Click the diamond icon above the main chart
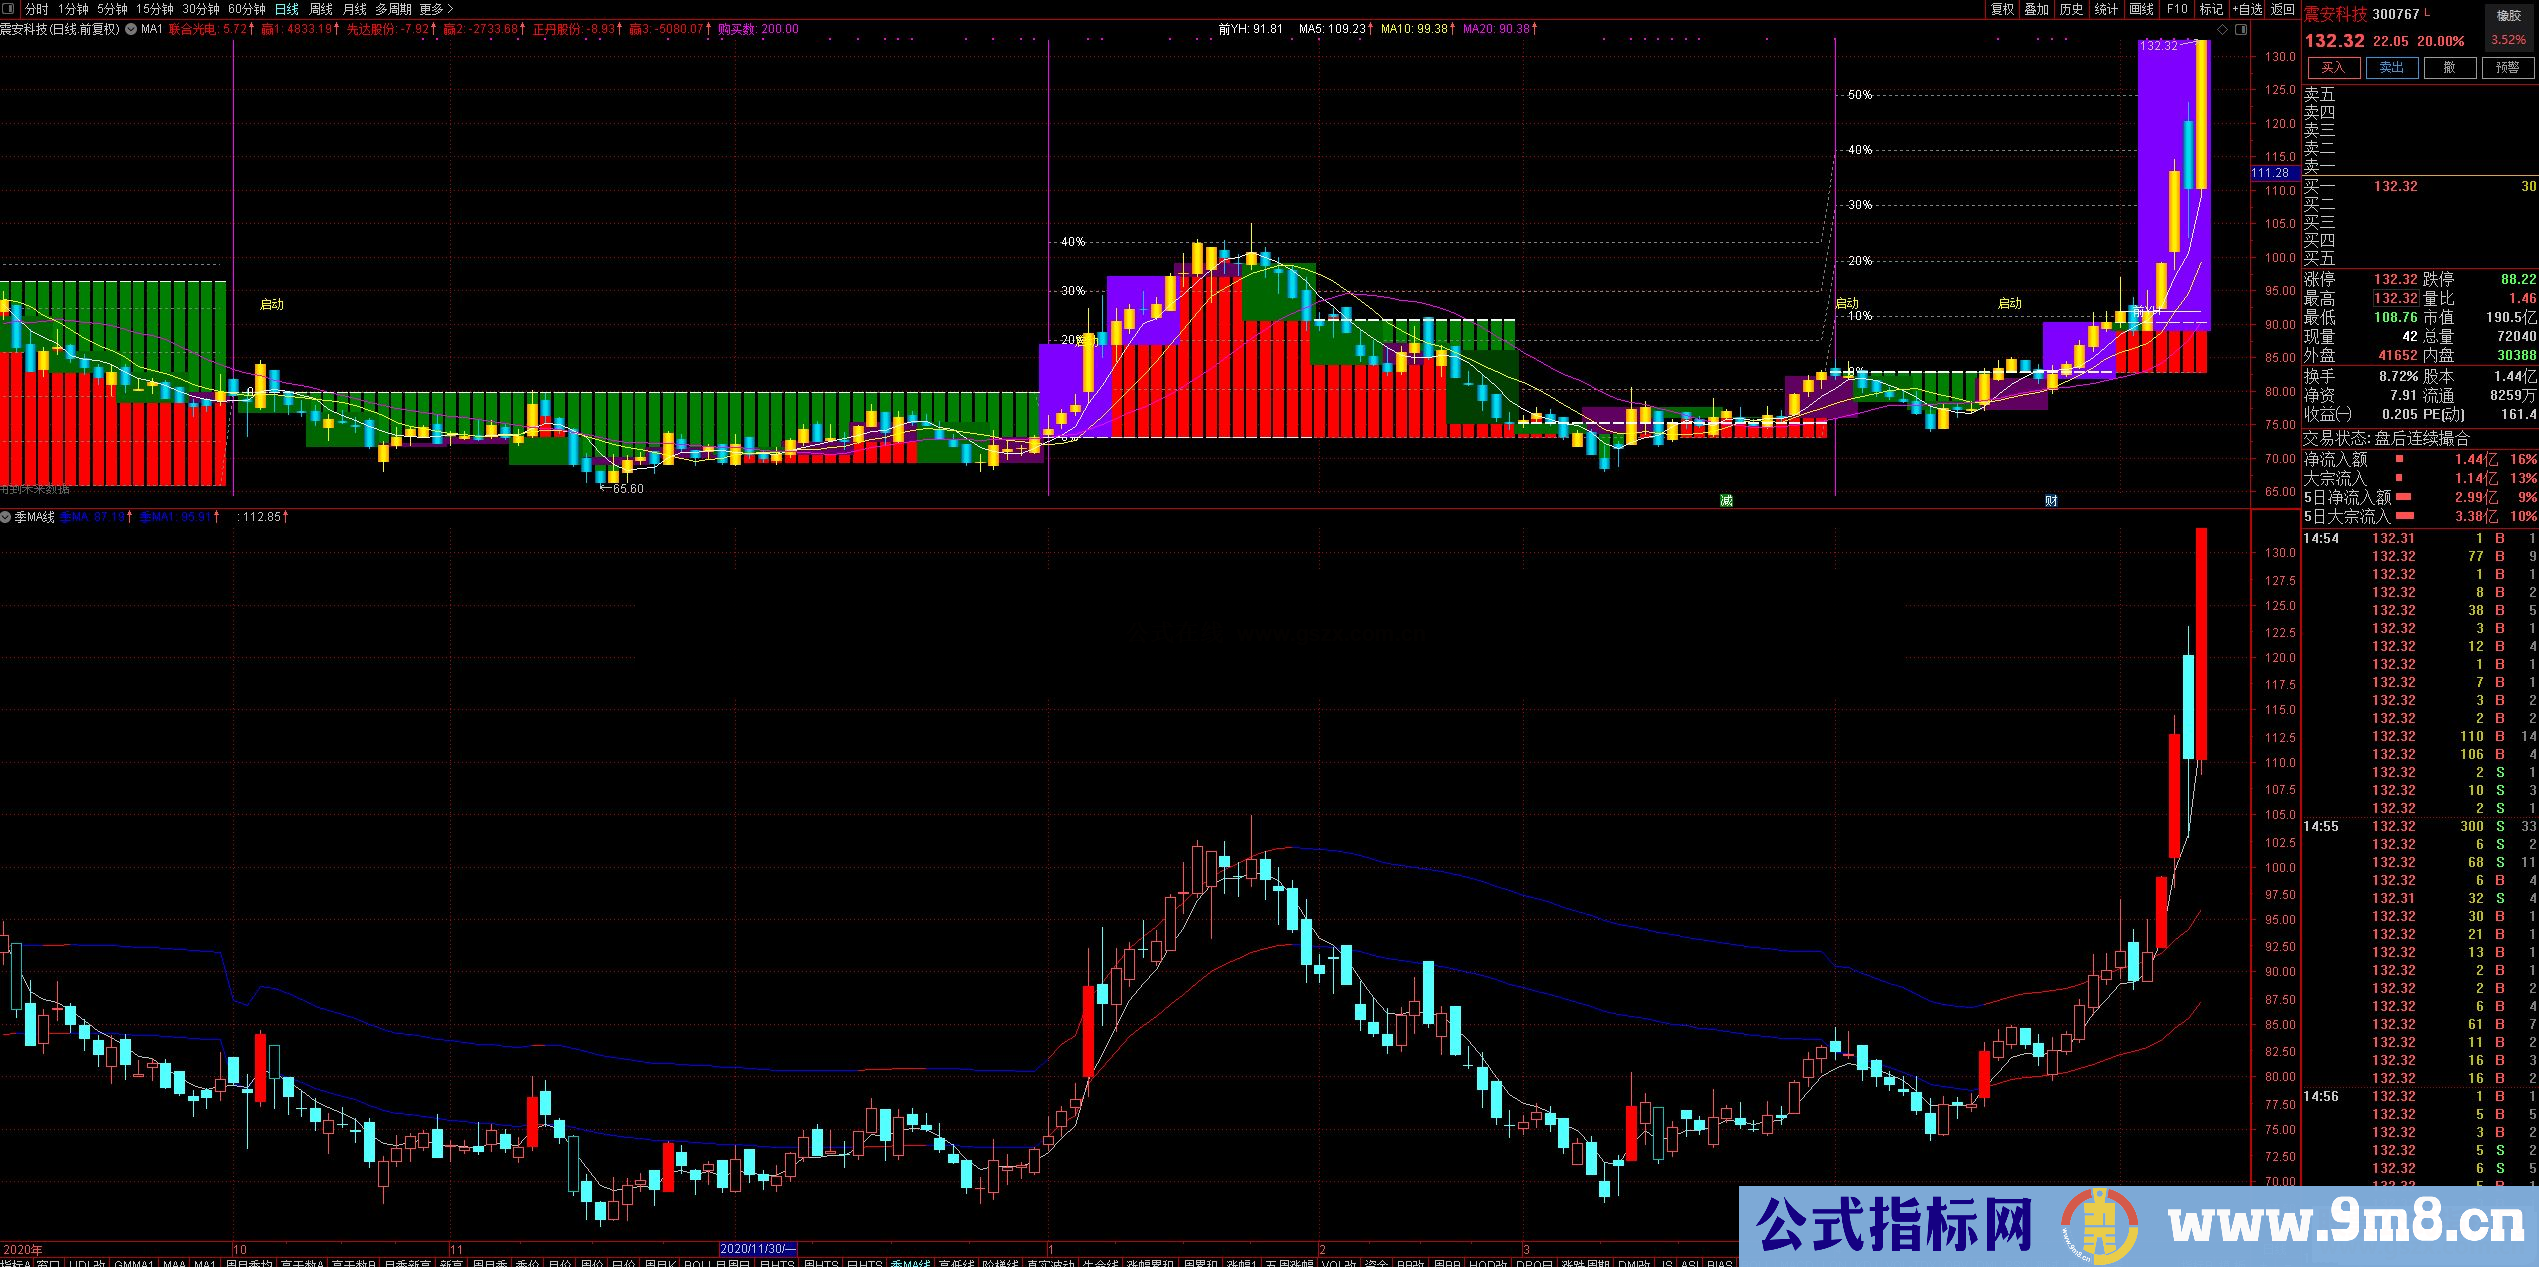 click(2223, 29)
